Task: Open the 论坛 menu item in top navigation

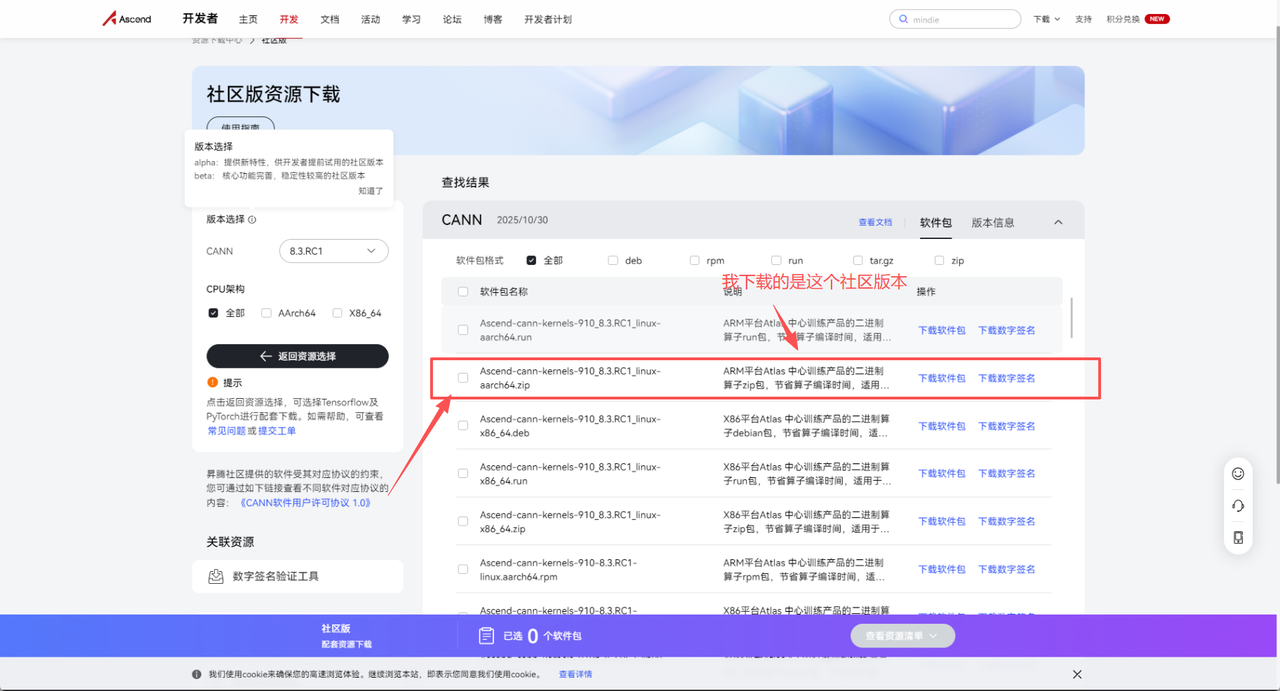Action: click(x=452, y=19)
